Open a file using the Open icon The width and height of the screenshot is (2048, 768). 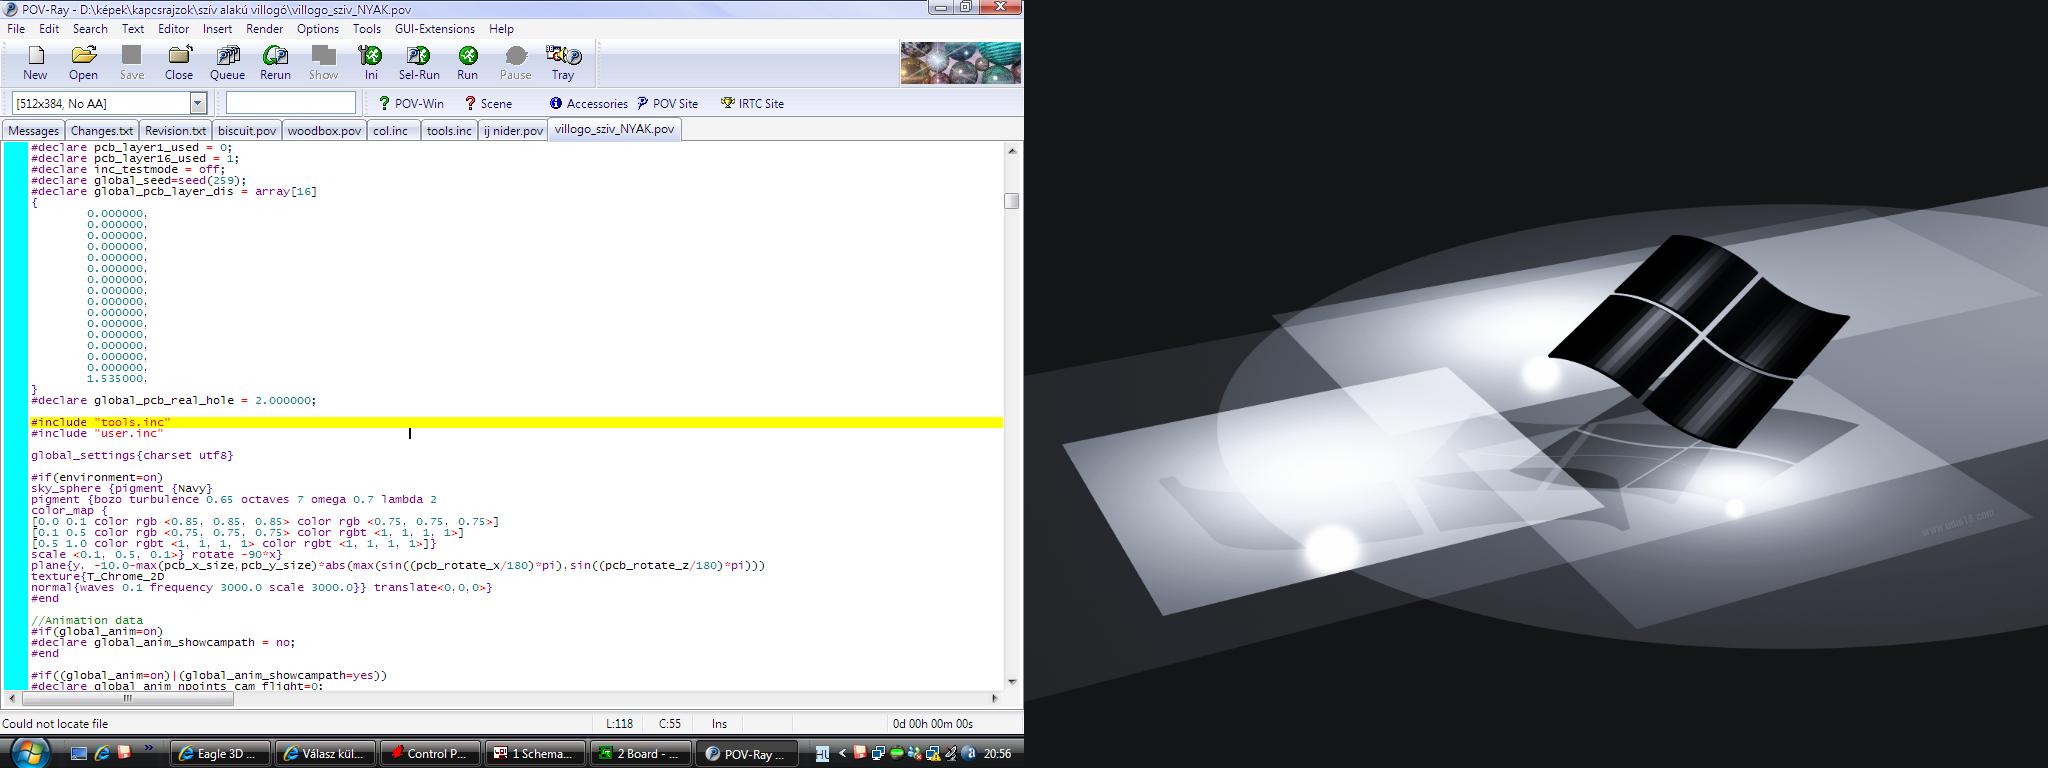83,62
